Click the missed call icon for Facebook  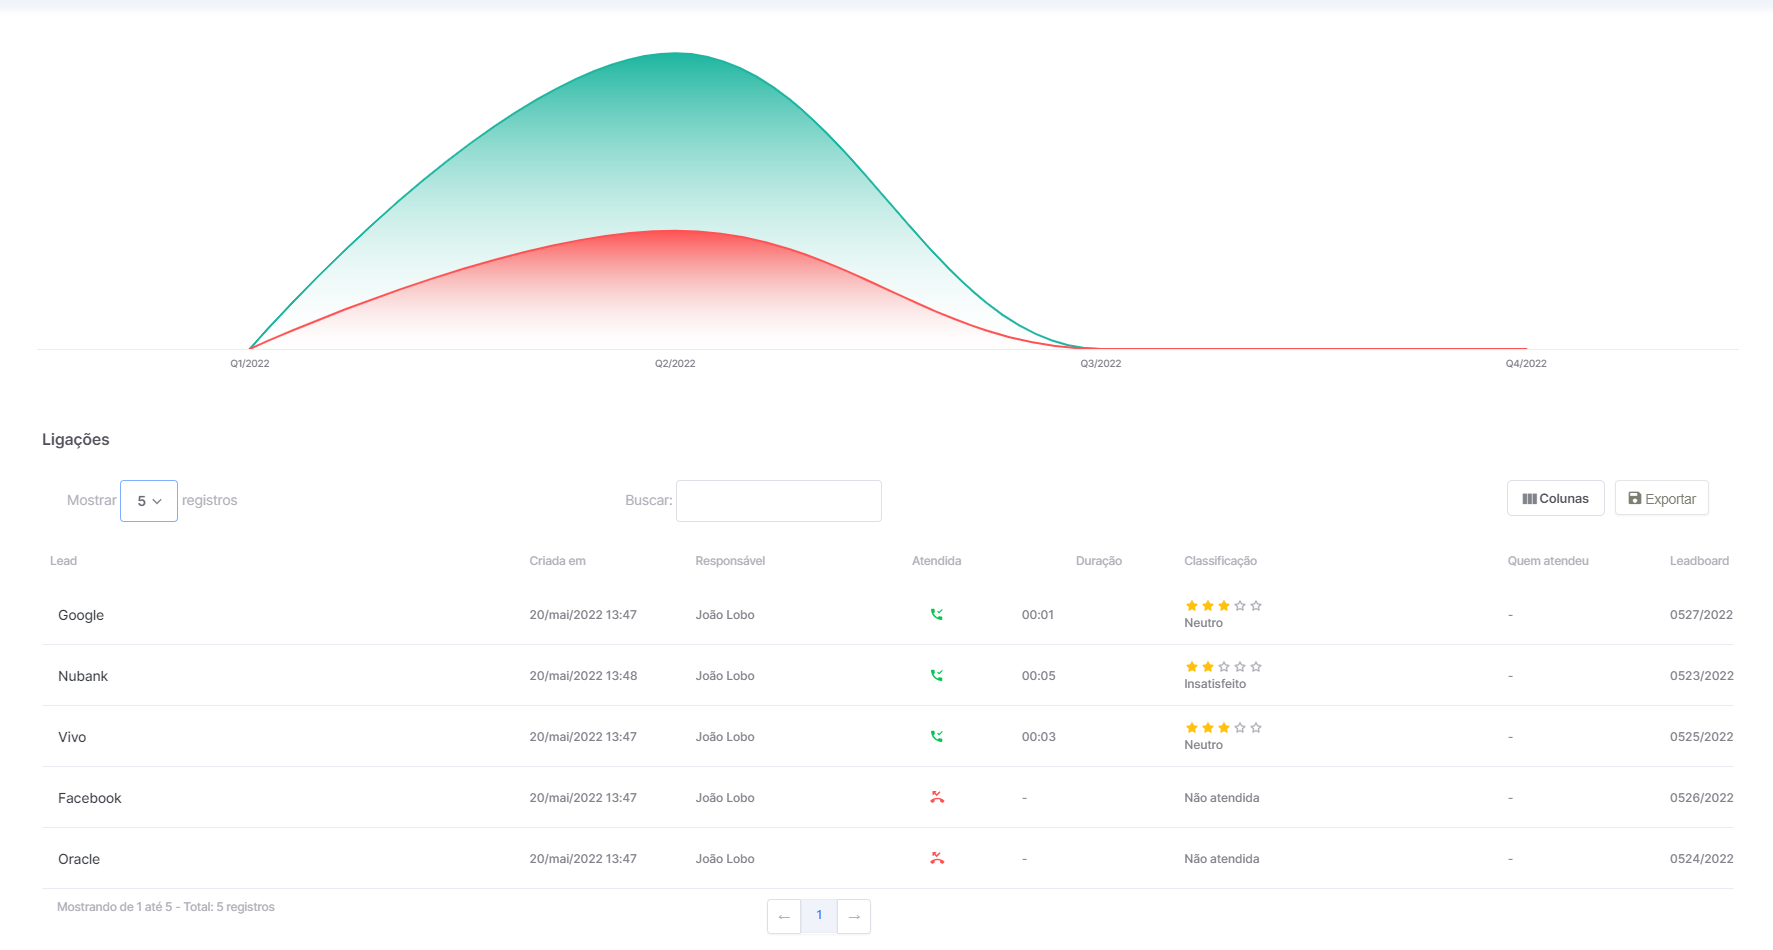(x=937, y=798)
